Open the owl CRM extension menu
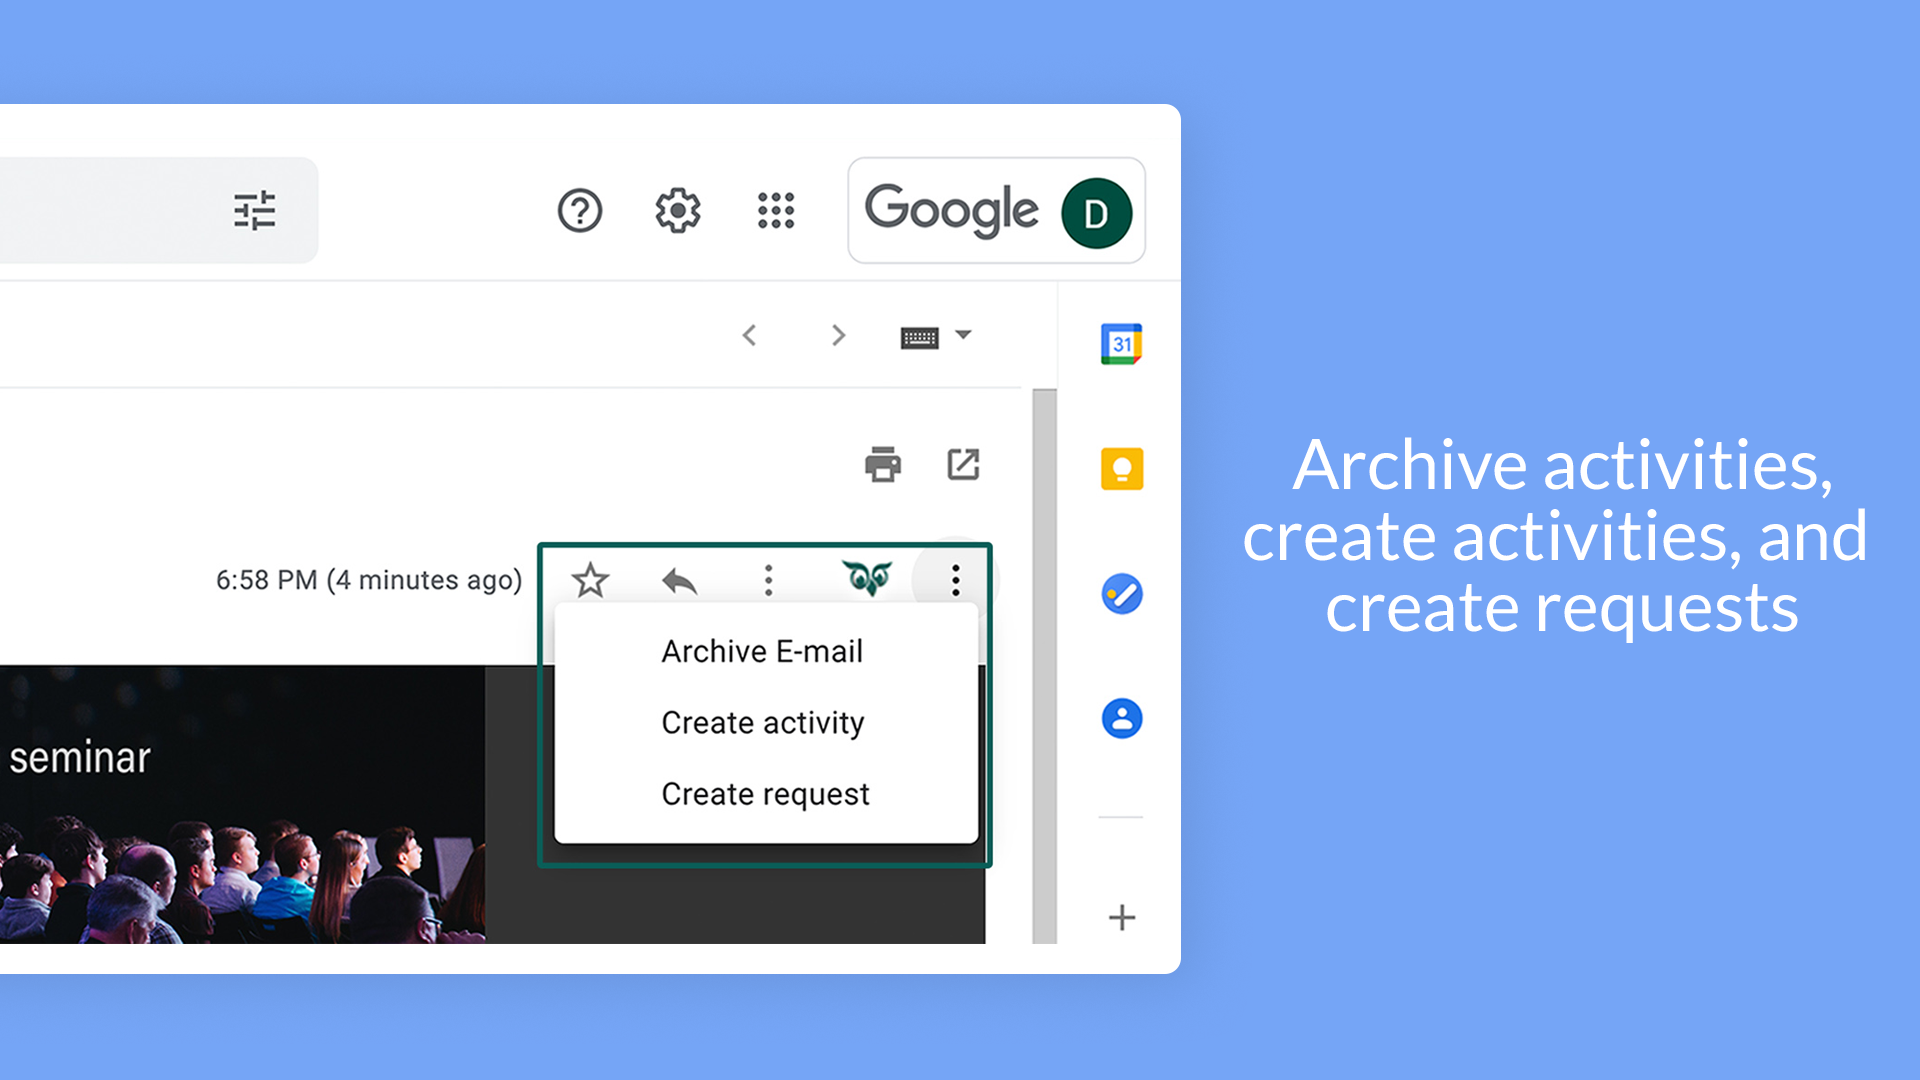This screenshot has height=1080, width=1920. (x=866, y=580)
